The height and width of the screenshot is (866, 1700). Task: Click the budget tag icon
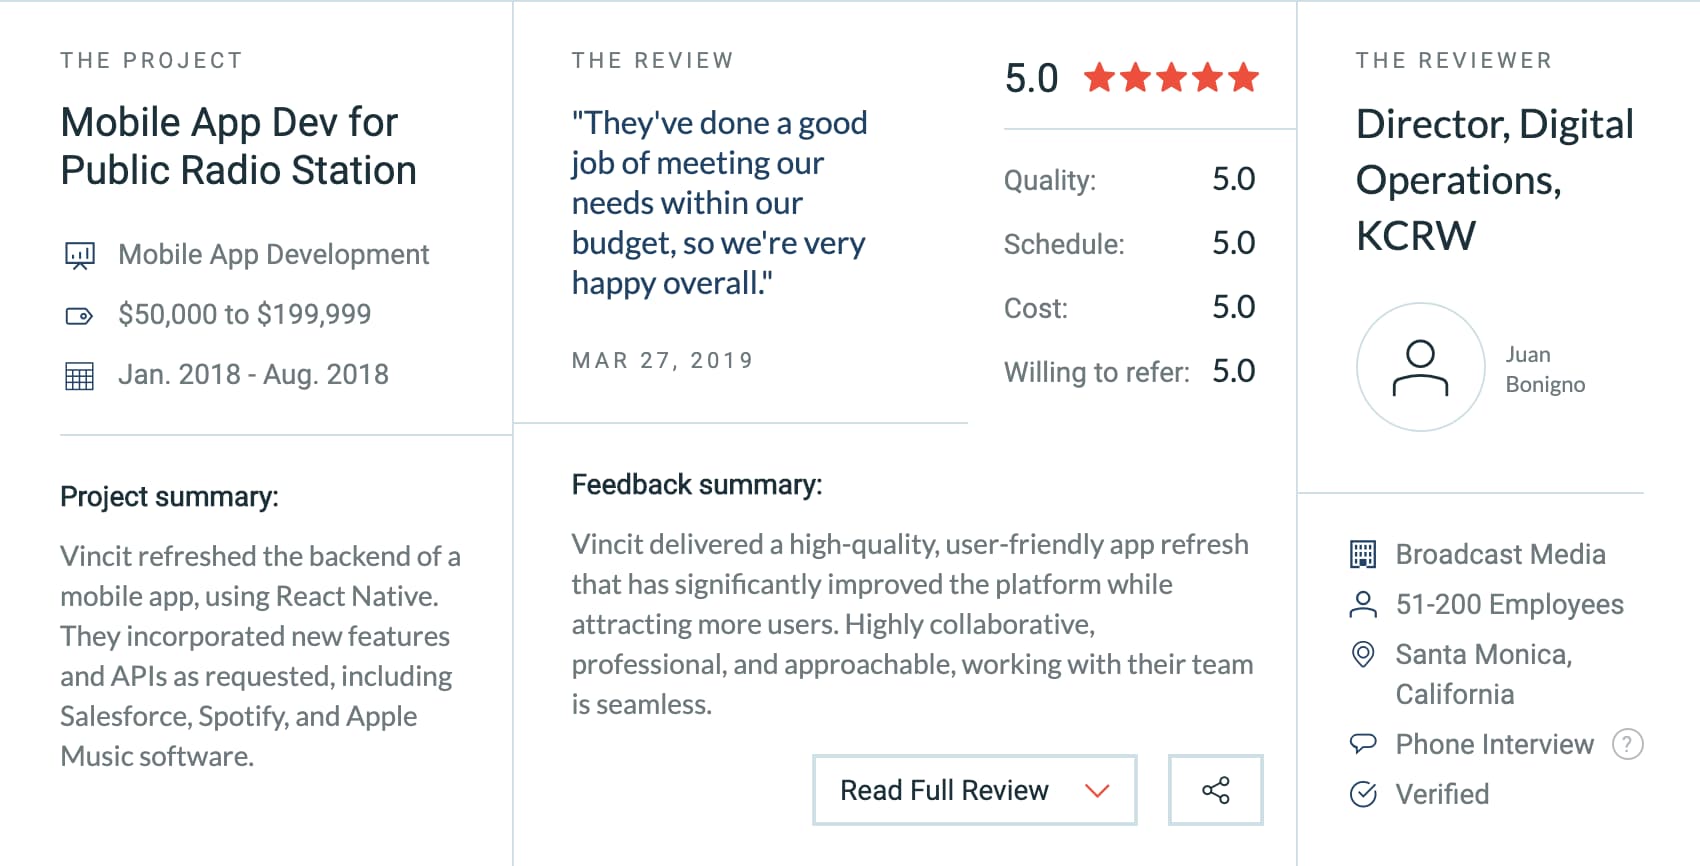pos(79,316)
